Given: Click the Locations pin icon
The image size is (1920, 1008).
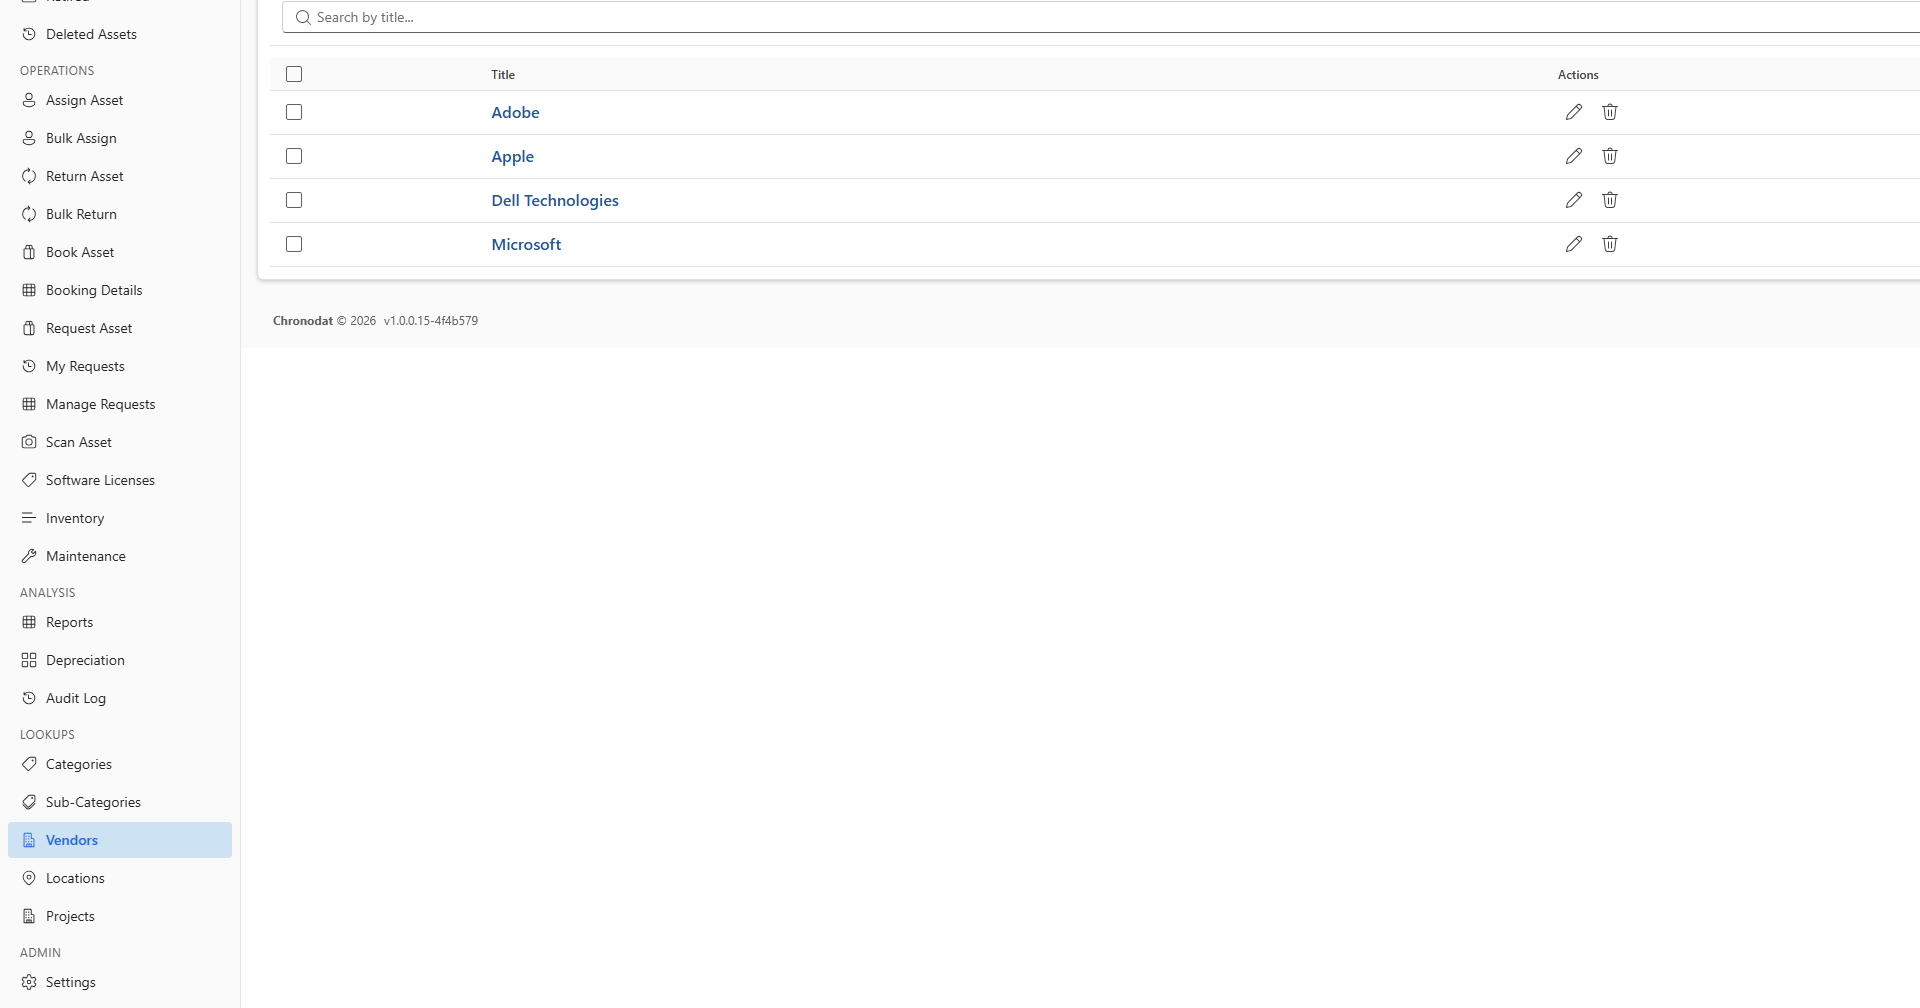Looking at the screenshot, I should pos(29,878).
